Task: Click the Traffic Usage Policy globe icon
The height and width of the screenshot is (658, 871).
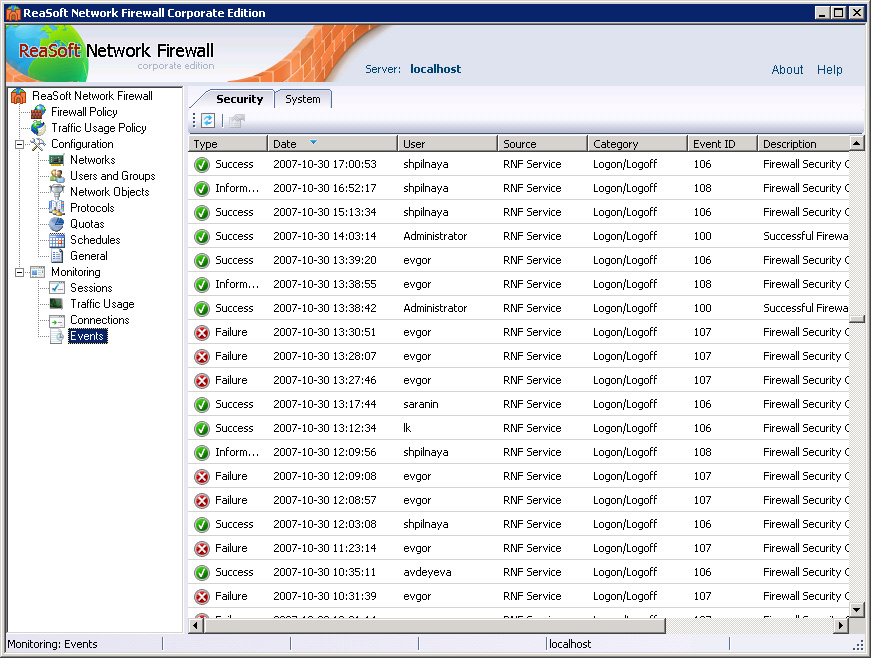Action: [x=38, y=128]
